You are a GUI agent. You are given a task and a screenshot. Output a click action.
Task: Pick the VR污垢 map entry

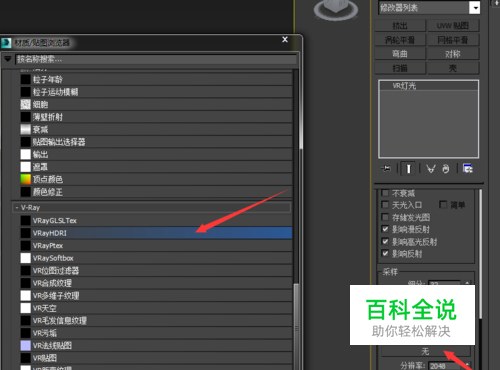(x=156, y=333)
